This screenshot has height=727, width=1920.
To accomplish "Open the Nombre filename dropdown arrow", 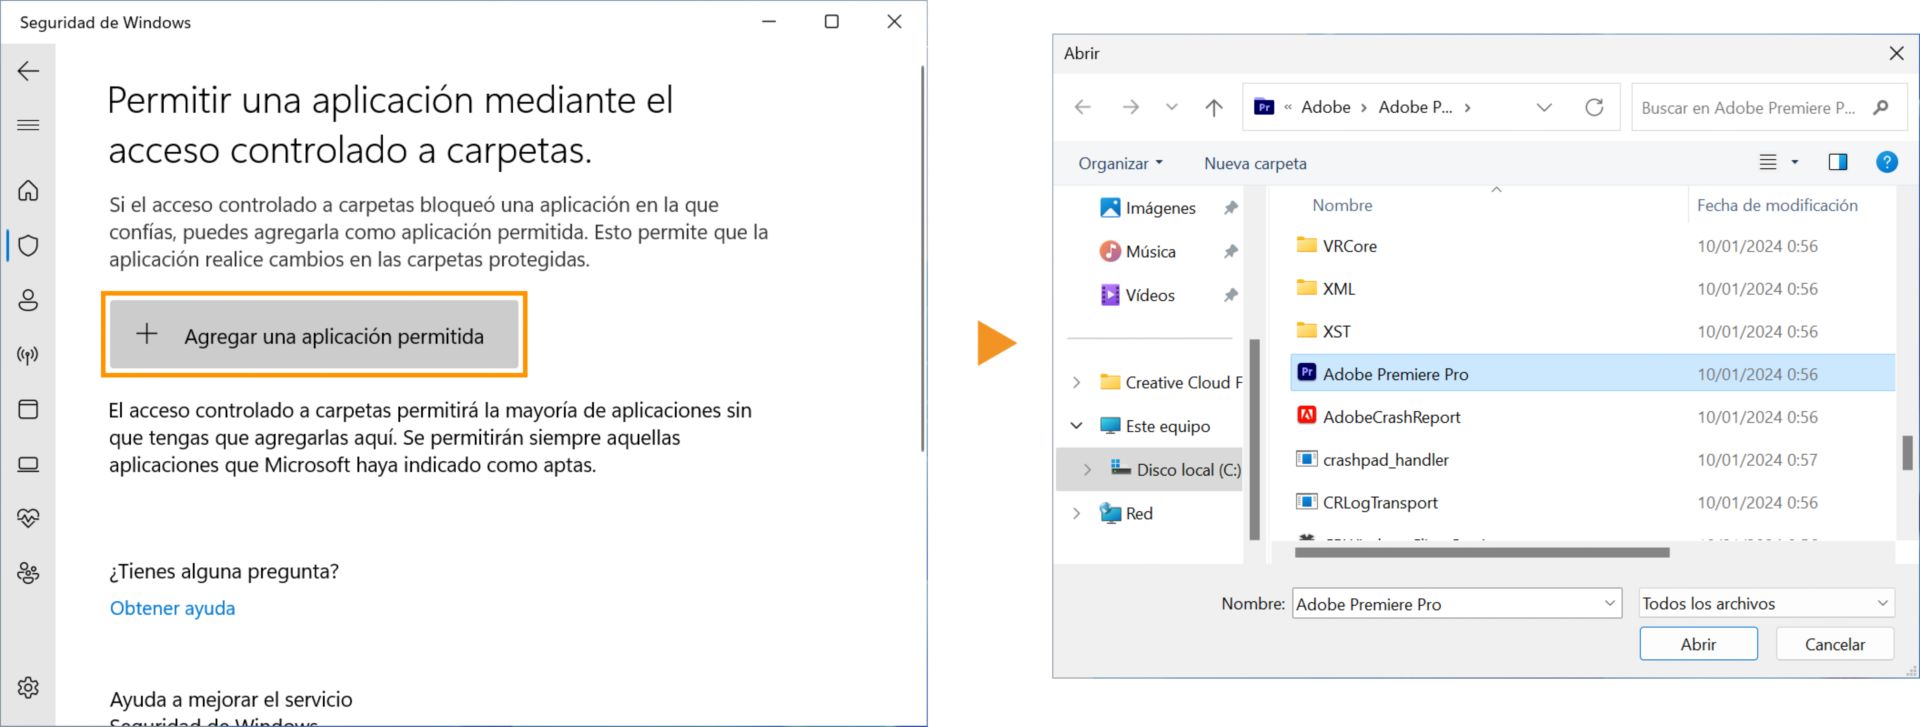I will tap(1610, 603).
